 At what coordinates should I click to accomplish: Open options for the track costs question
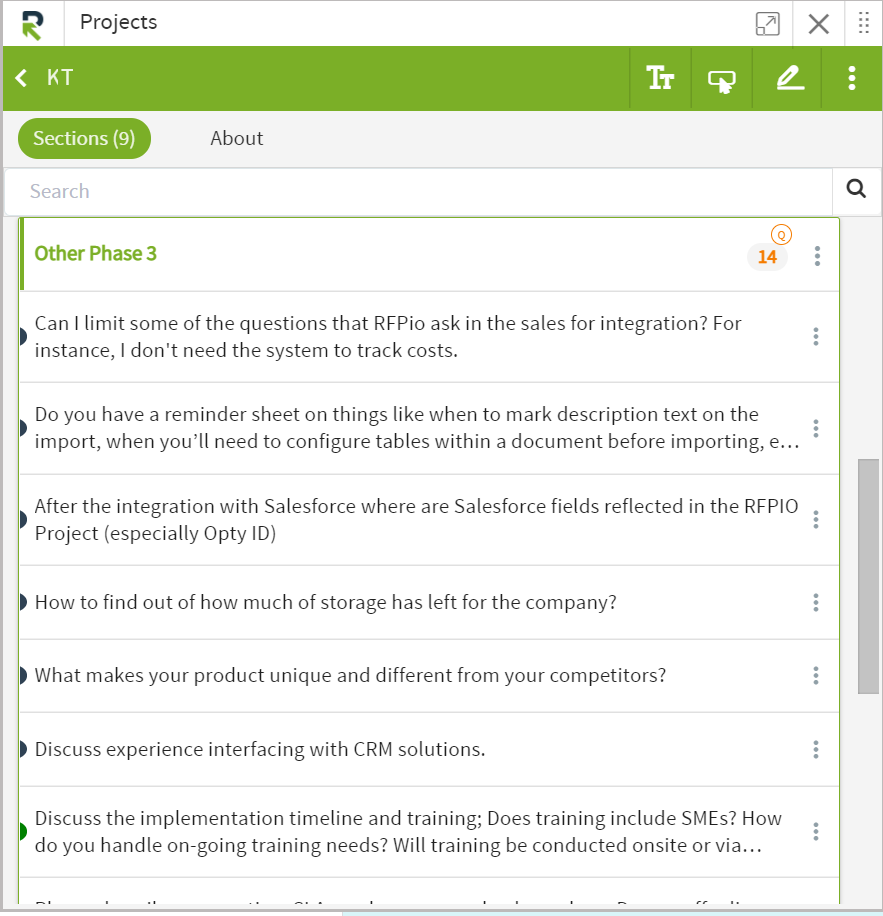[x=816, y=336]
